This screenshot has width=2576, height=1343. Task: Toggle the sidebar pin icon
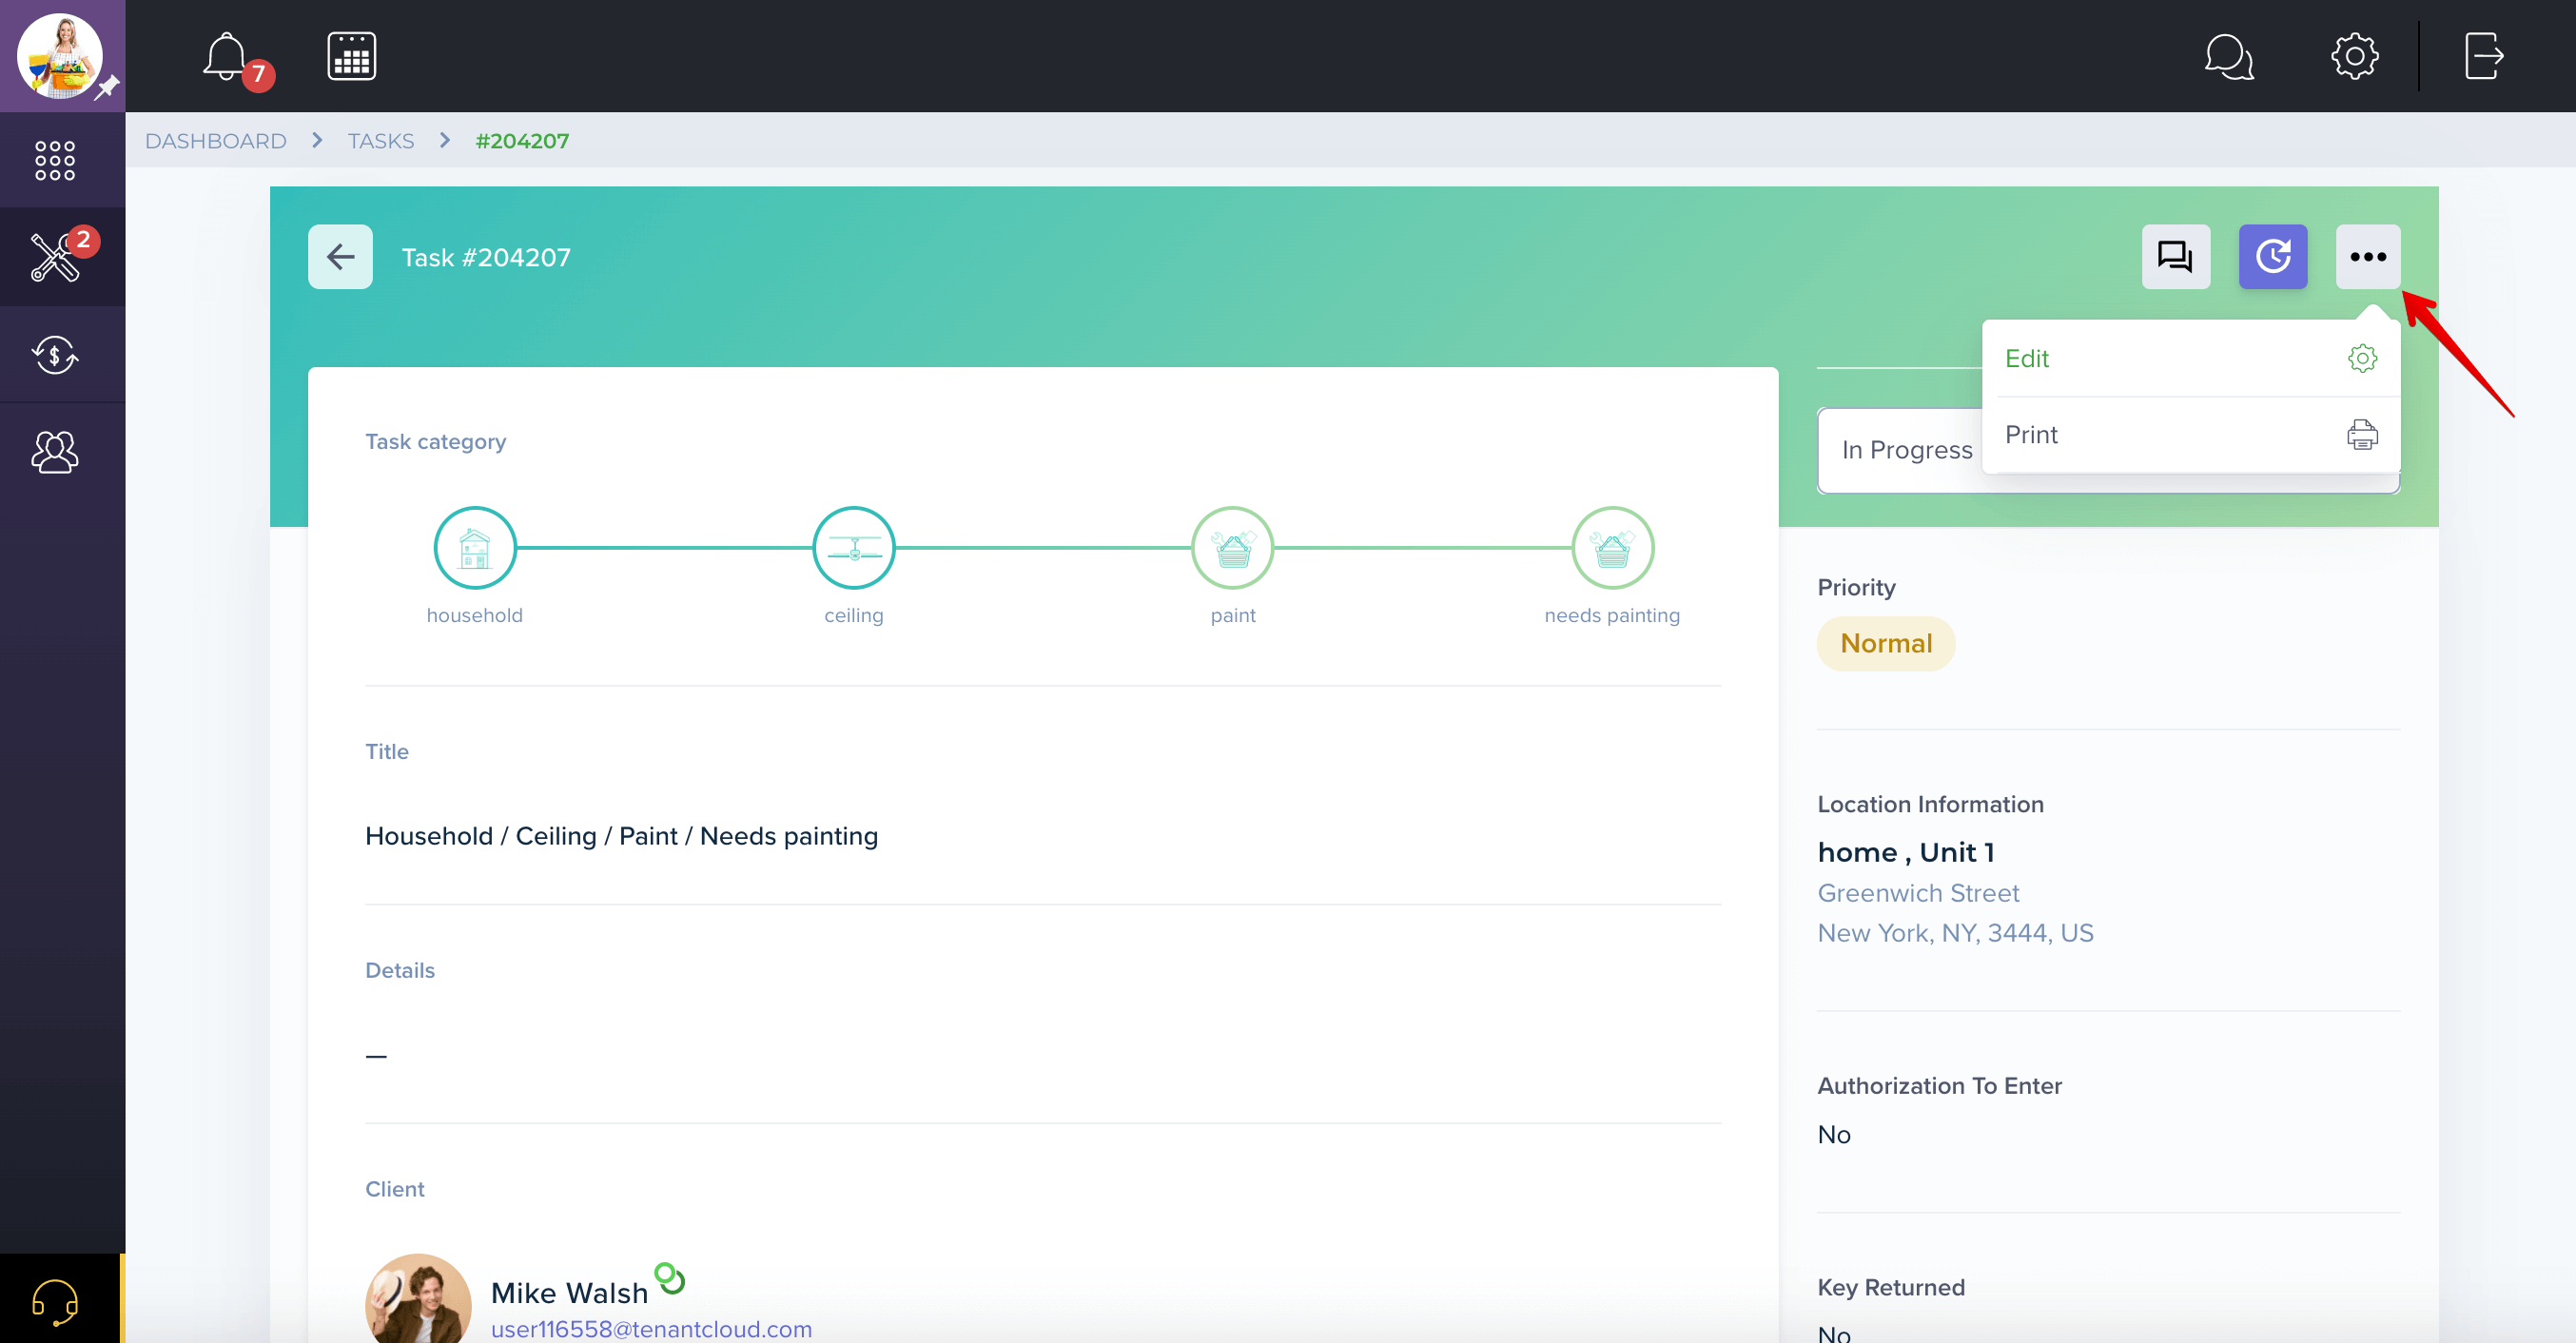pyautogui.click(x=107, y=88)
